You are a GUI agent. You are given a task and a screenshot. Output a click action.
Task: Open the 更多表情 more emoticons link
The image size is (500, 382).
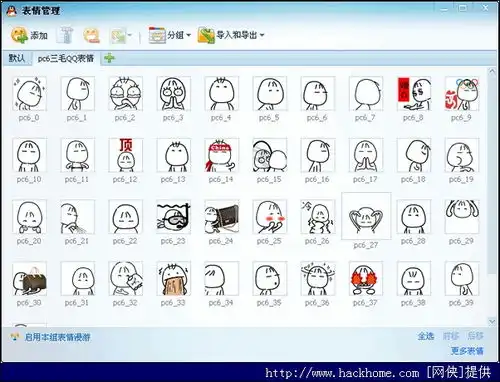pyautogui.click(x=467, y=351)
